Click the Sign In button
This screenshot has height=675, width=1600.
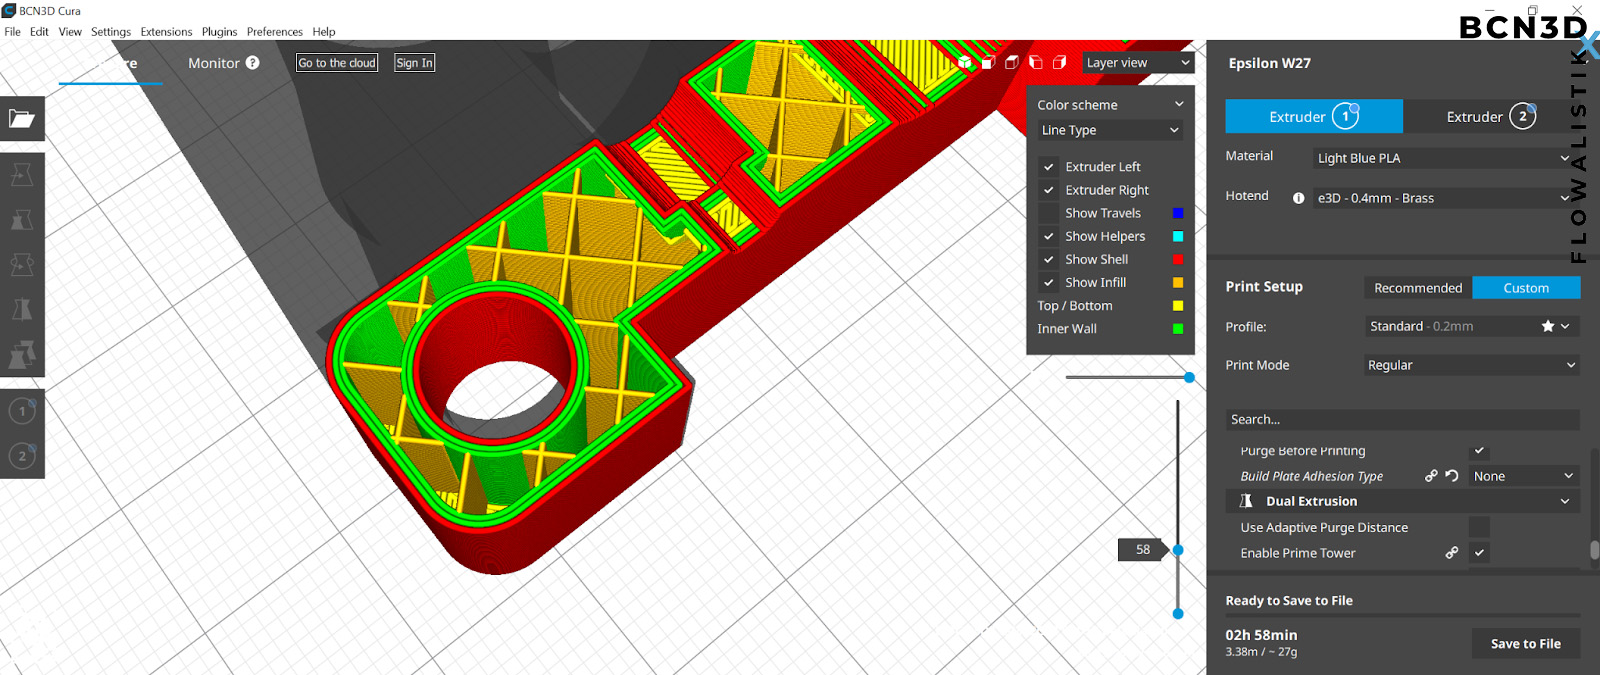click(415, 62)
